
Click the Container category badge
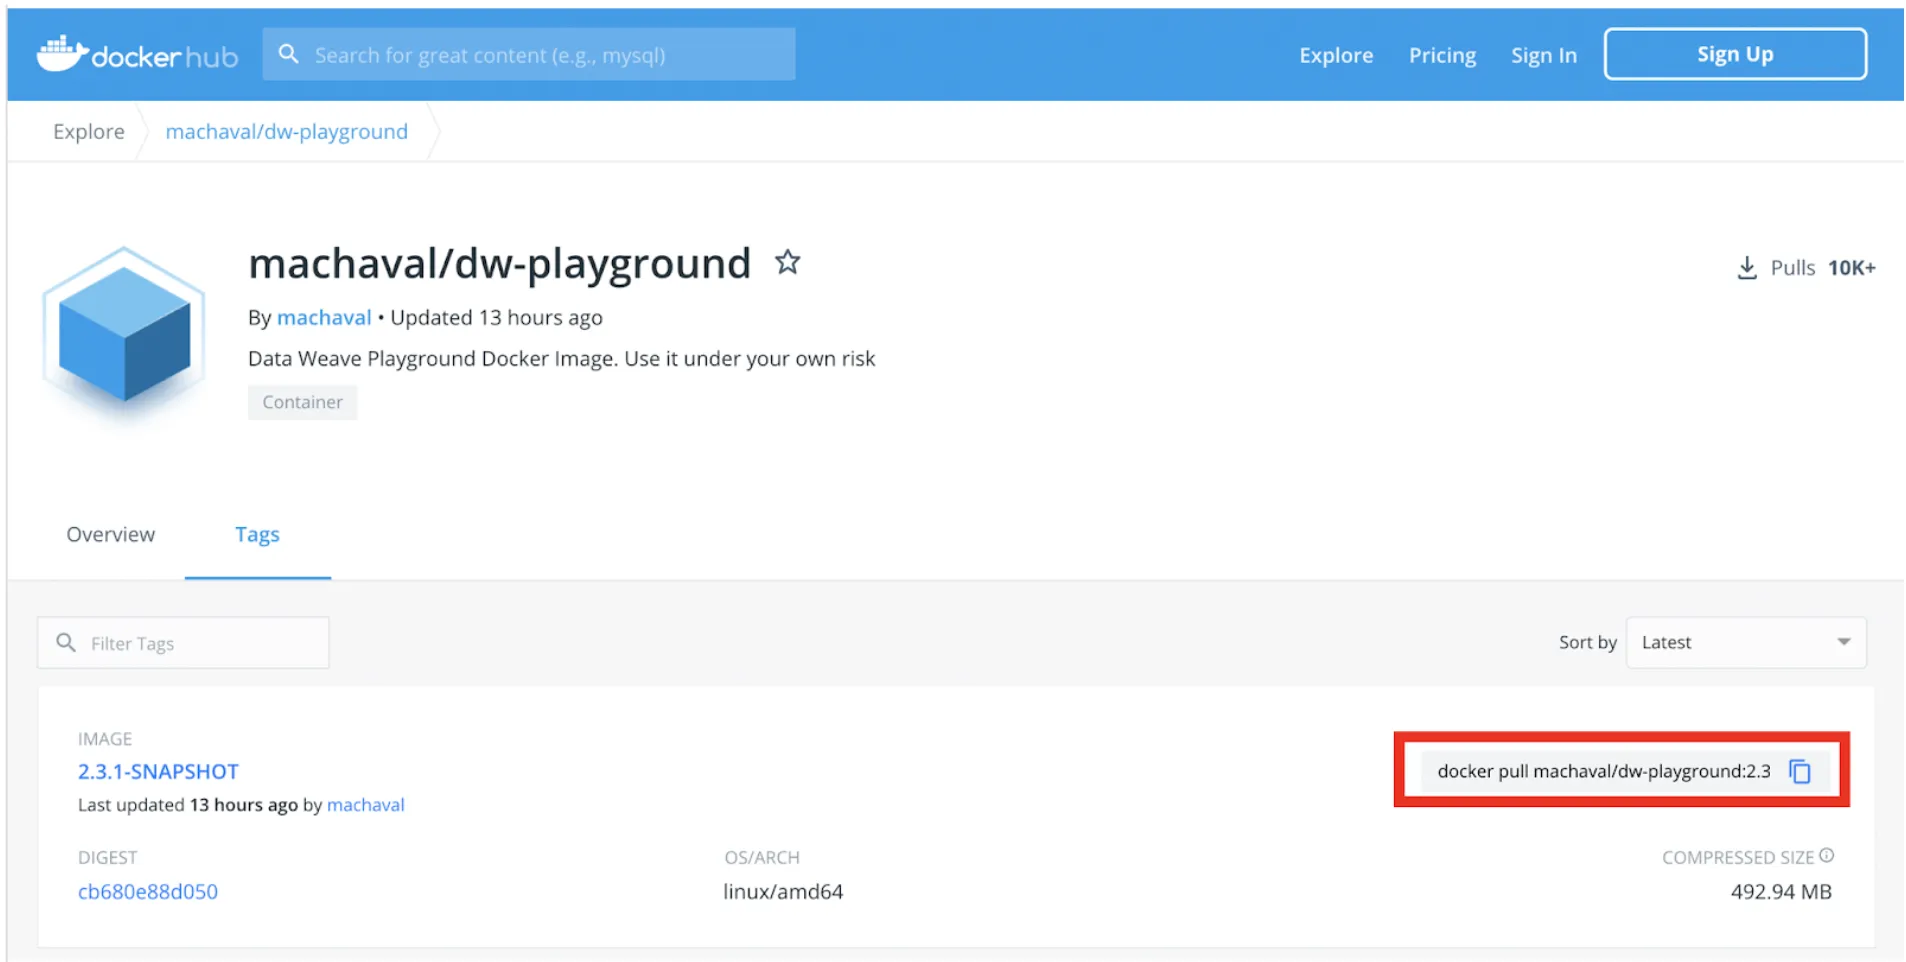coord(302,402)
